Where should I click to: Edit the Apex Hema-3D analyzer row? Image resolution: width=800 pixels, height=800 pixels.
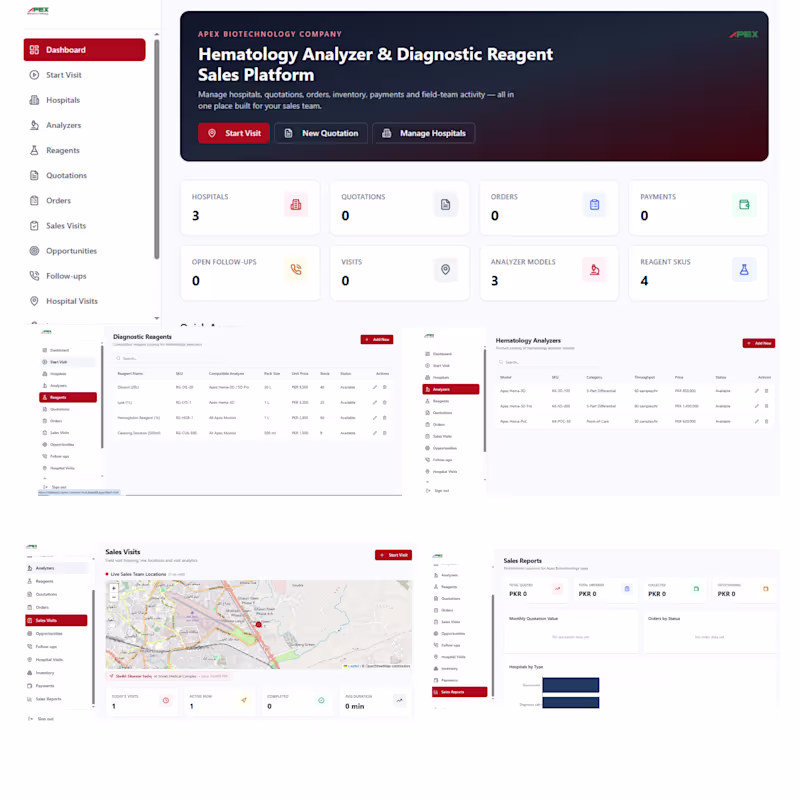[757, 391]
